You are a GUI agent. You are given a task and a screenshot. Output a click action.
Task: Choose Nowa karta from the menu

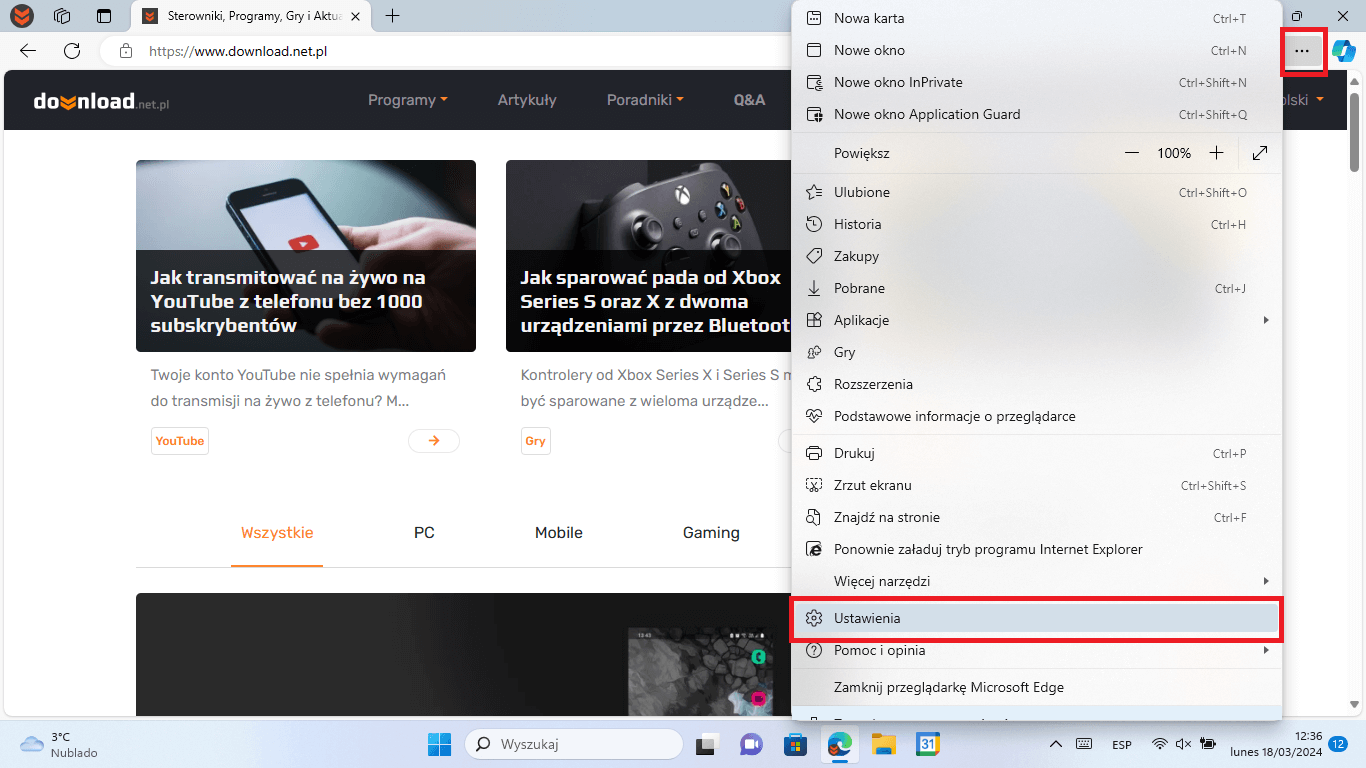(1036, 18)
